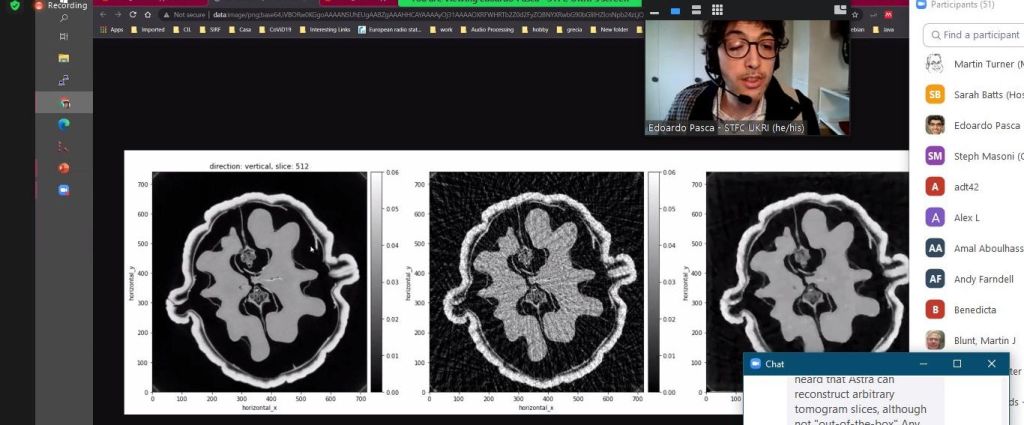Go to the browser home page
Viewport: 1024px width, 425px height.
(x=147, y=16)
